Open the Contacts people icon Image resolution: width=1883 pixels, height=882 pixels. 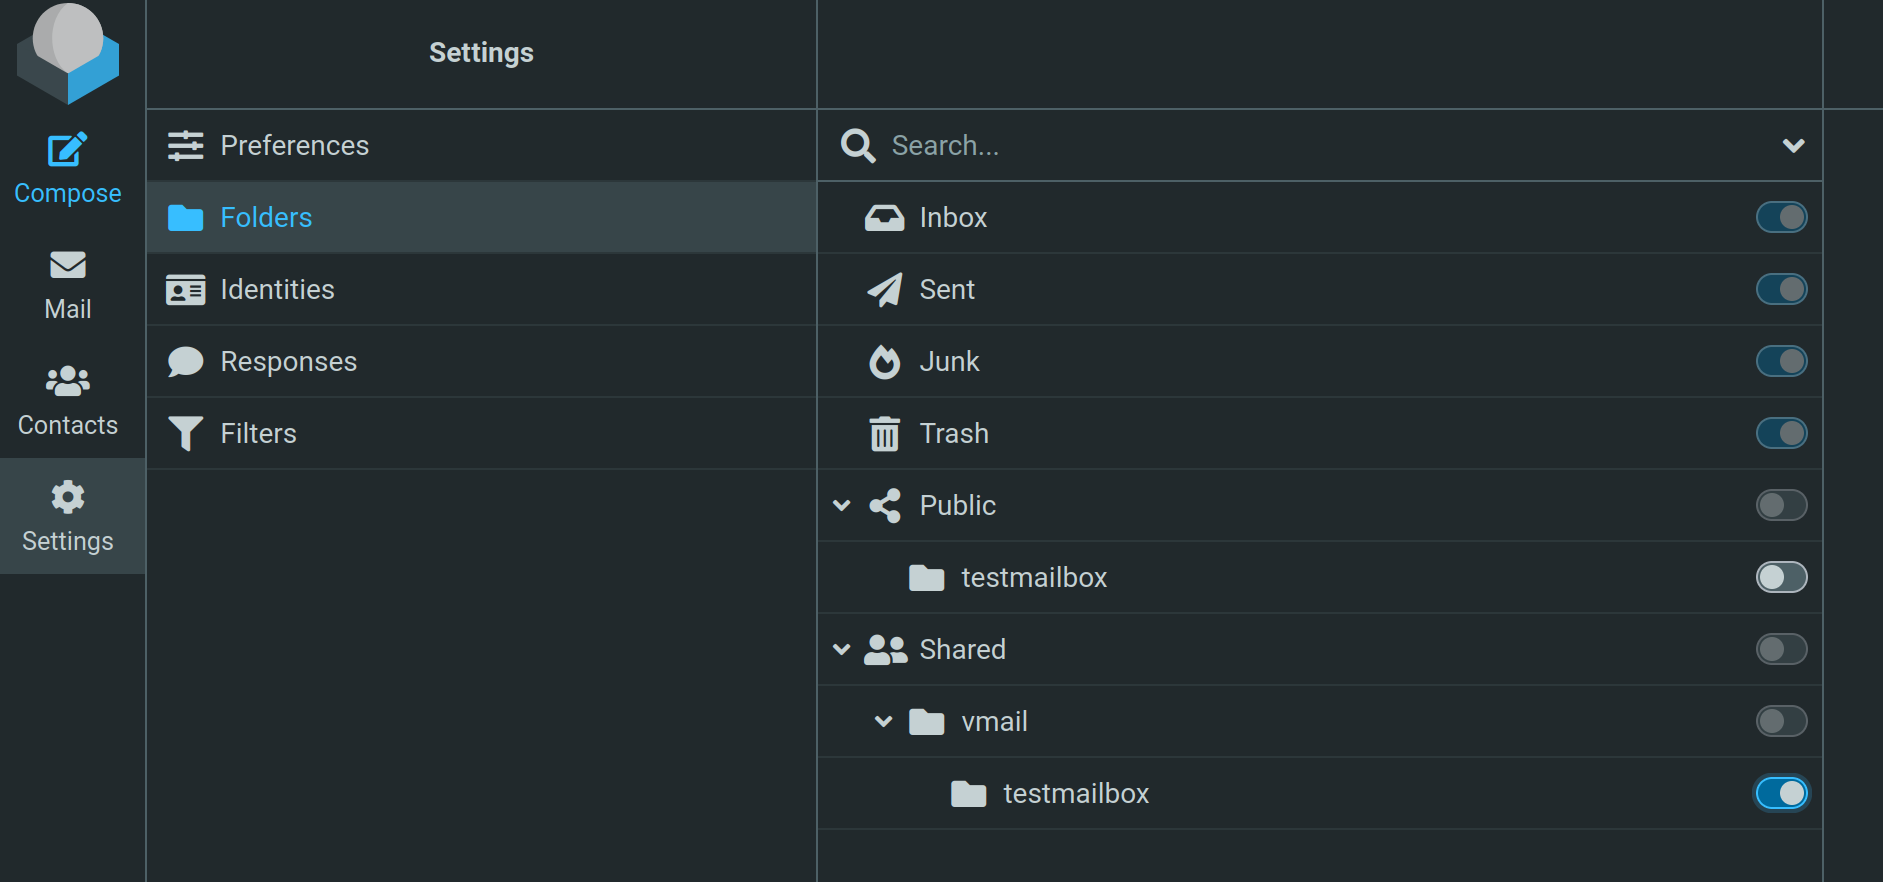coord(68,381)
